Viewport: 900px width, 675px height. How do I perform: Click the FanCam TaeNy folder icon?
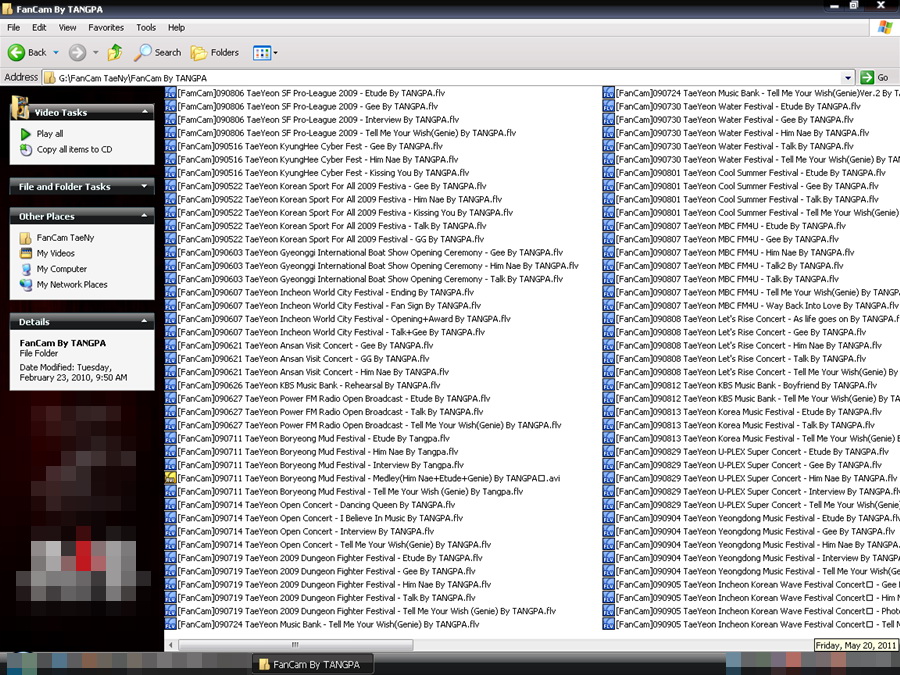(26, 238)
